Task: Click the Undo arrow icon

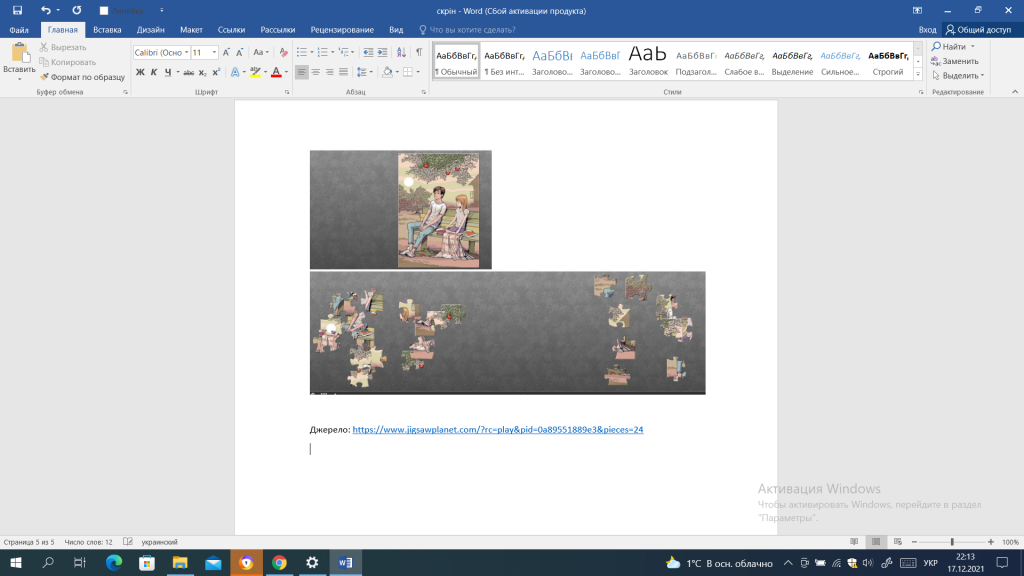Action: 46,10
